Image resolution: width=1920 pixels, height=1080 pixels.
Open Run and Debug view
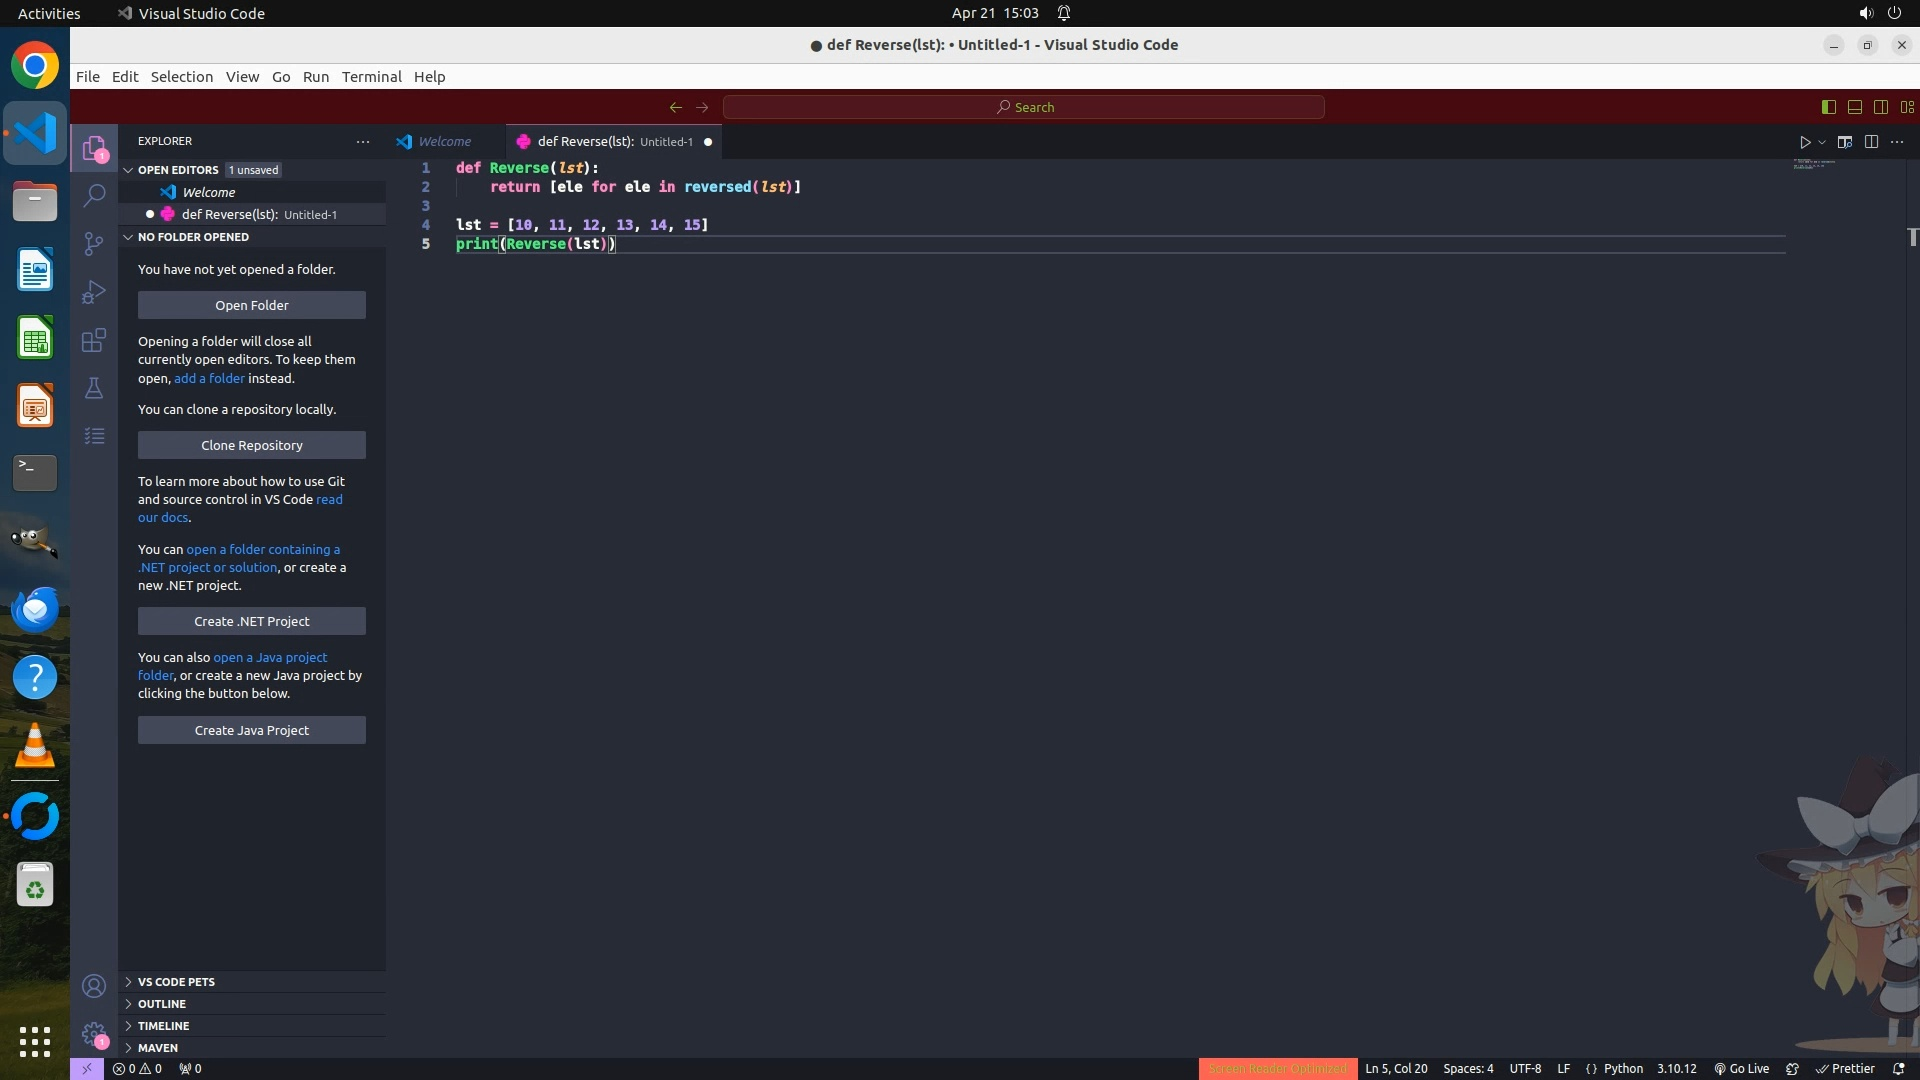click(94, 292)
